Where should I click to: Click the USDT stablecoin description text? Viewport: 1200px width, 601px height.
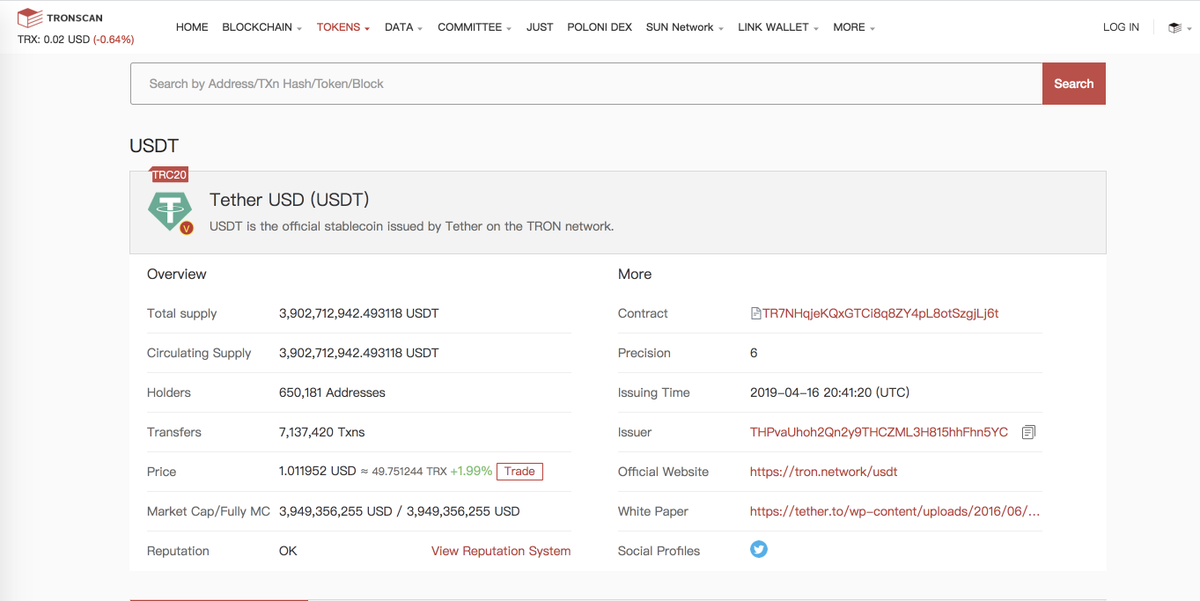point(411,226)
